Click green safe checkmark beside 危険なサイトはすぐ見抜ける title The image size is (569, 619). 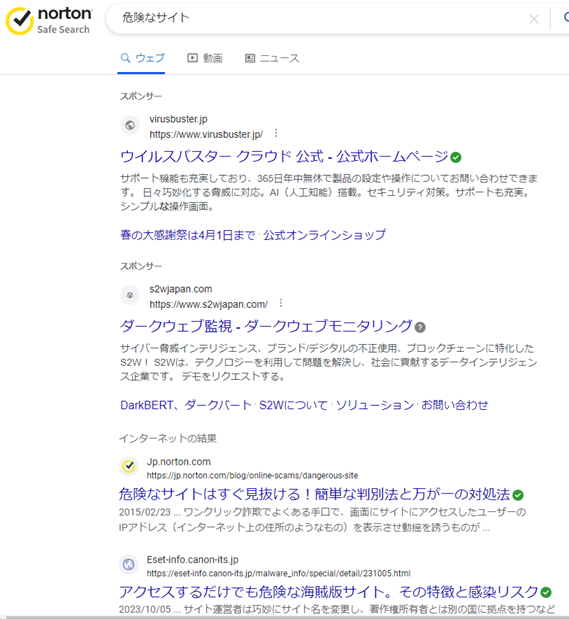tap(518, 495)
